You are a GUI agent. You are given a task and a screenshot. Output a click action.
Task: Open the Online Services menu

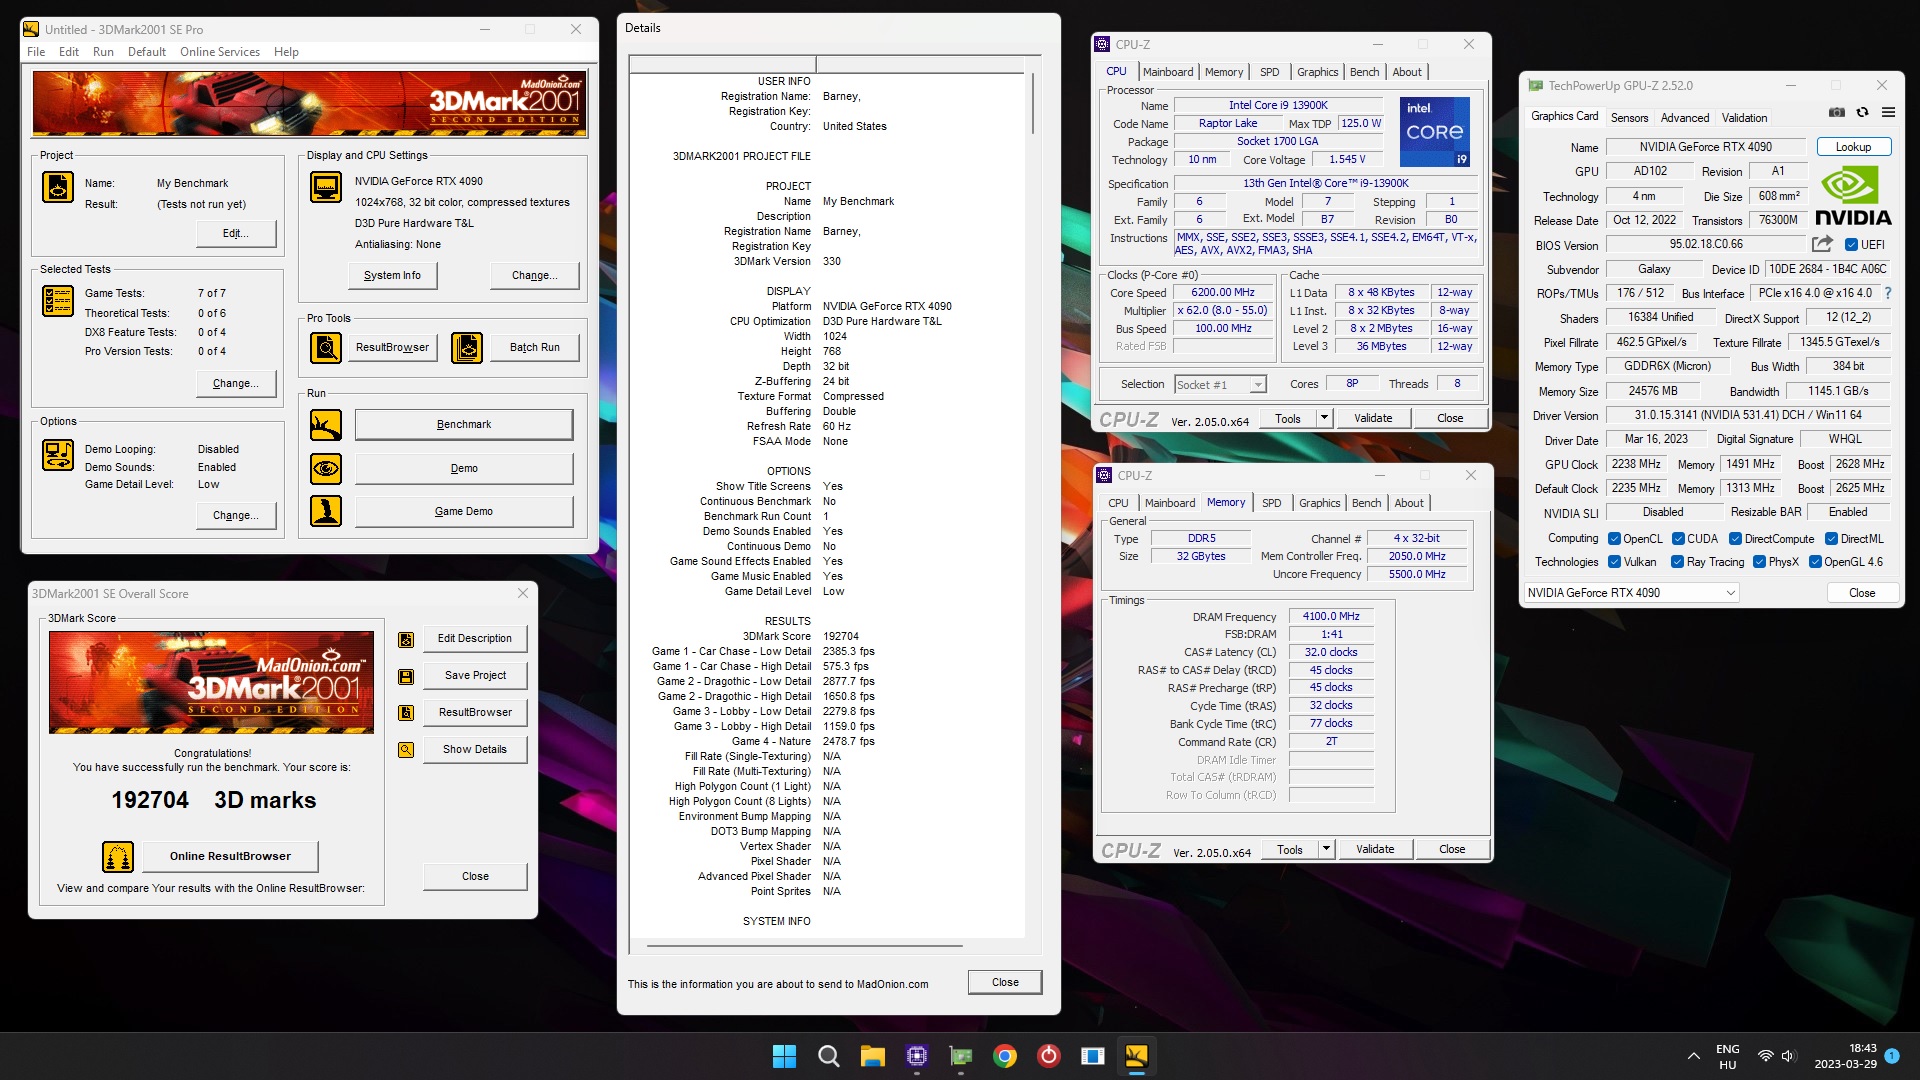(220, 52)
